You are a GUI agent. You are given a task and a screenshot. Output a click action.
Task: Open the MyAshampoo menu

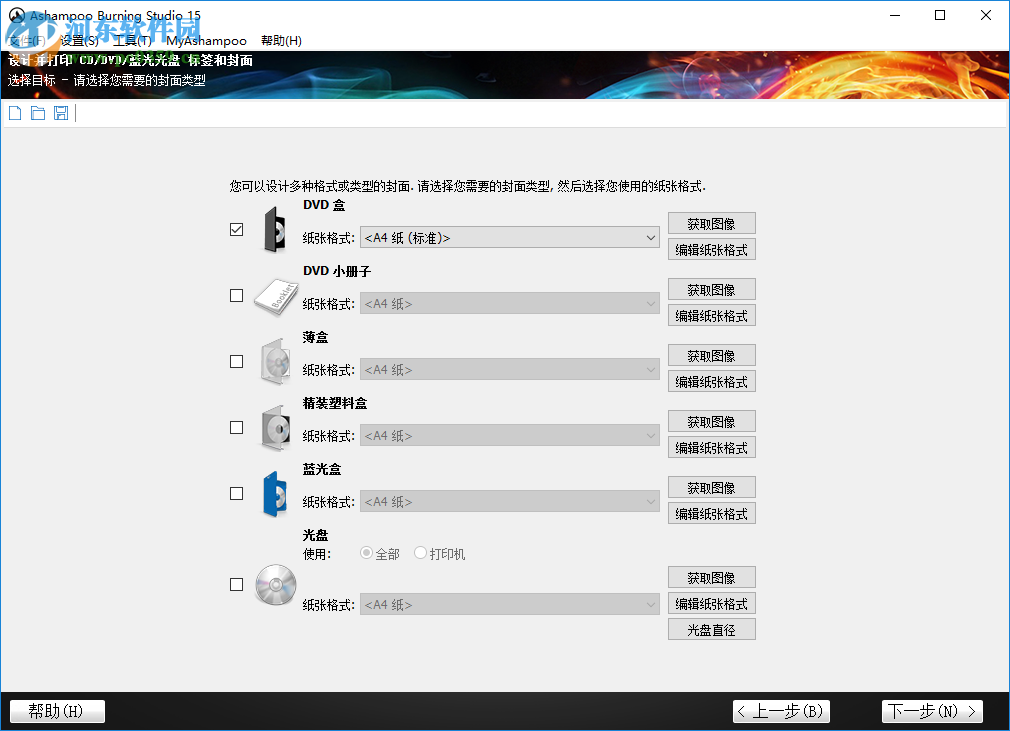pyautogui.click(x=205, y=41)
